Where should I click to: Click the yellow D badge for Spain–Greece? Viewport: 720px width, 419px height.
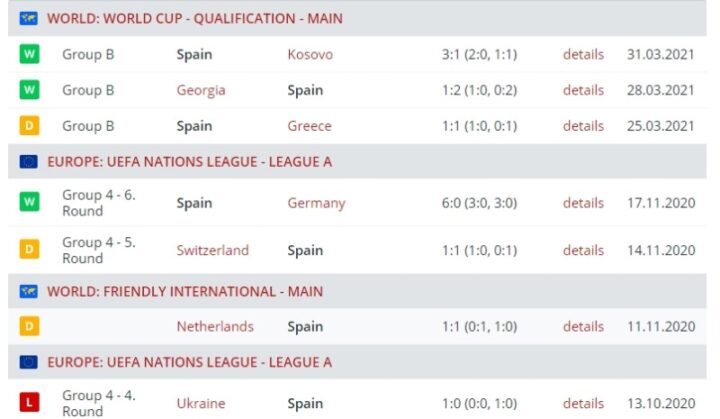point(30,126)
